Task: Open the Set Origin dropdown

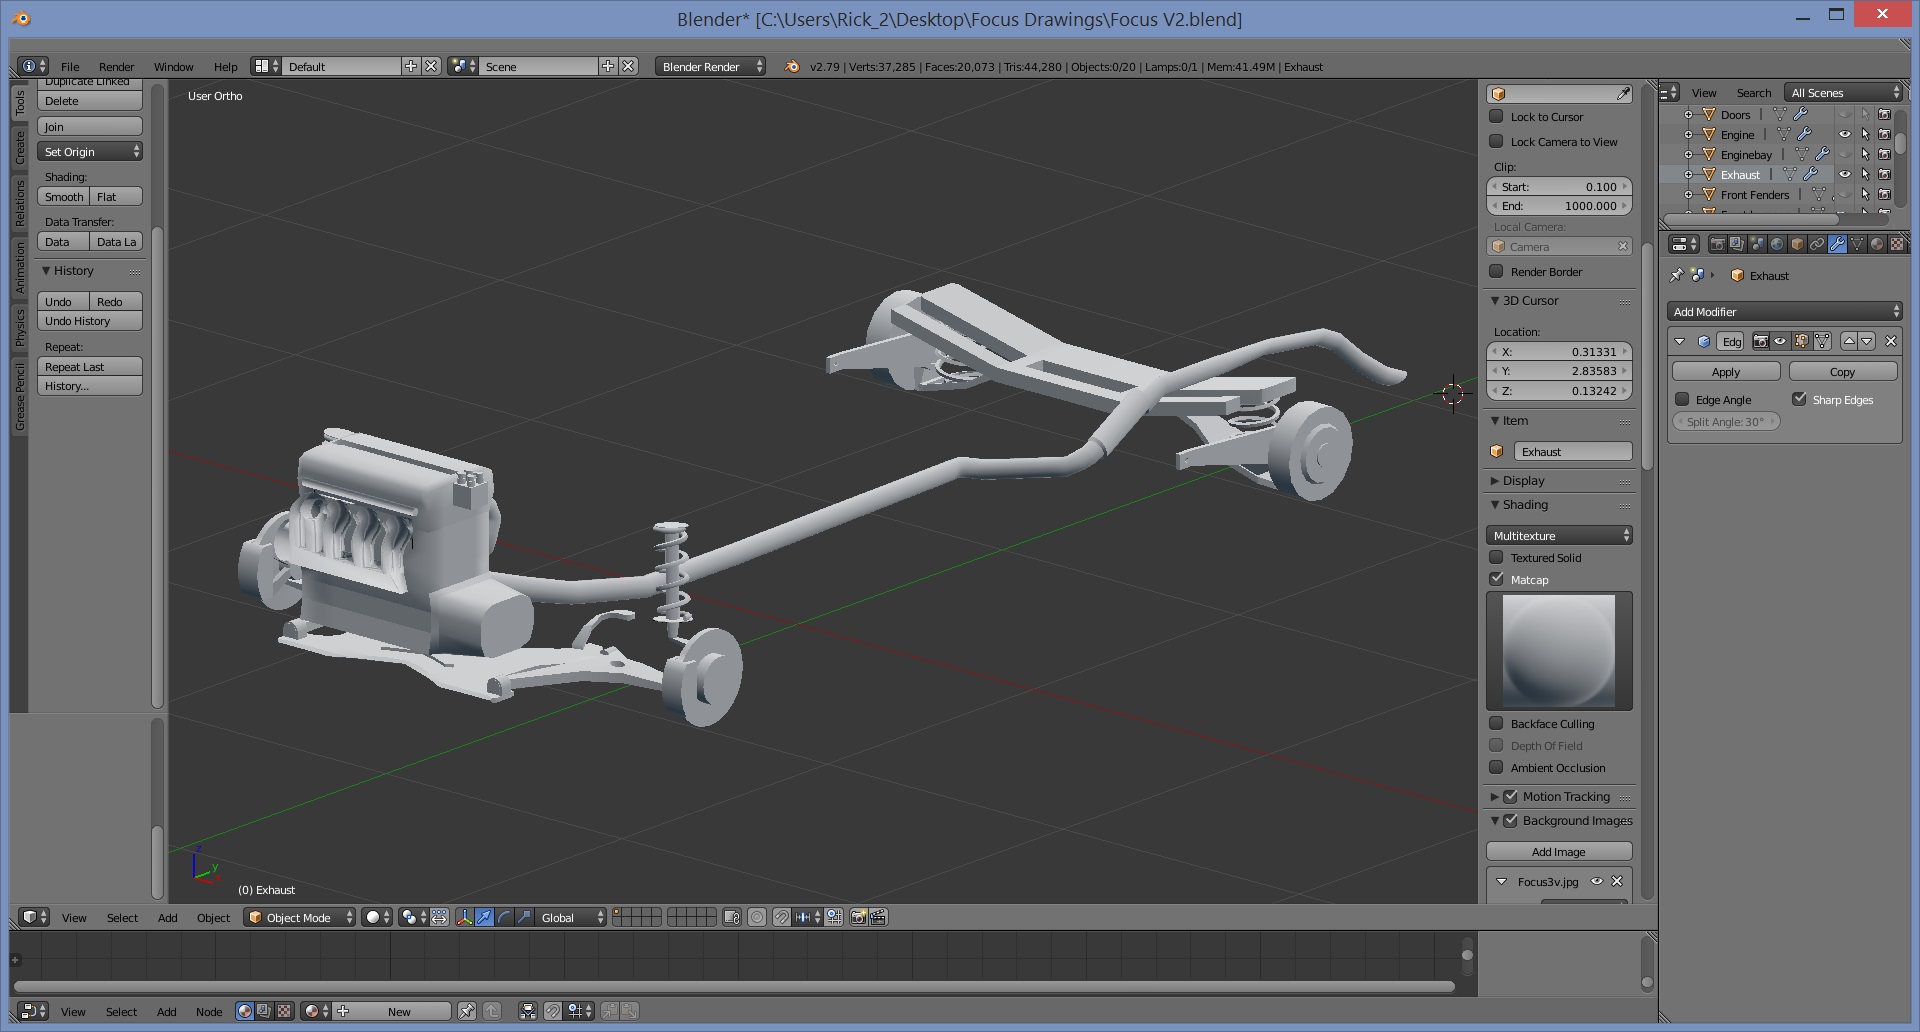Action: coord(90,151)
